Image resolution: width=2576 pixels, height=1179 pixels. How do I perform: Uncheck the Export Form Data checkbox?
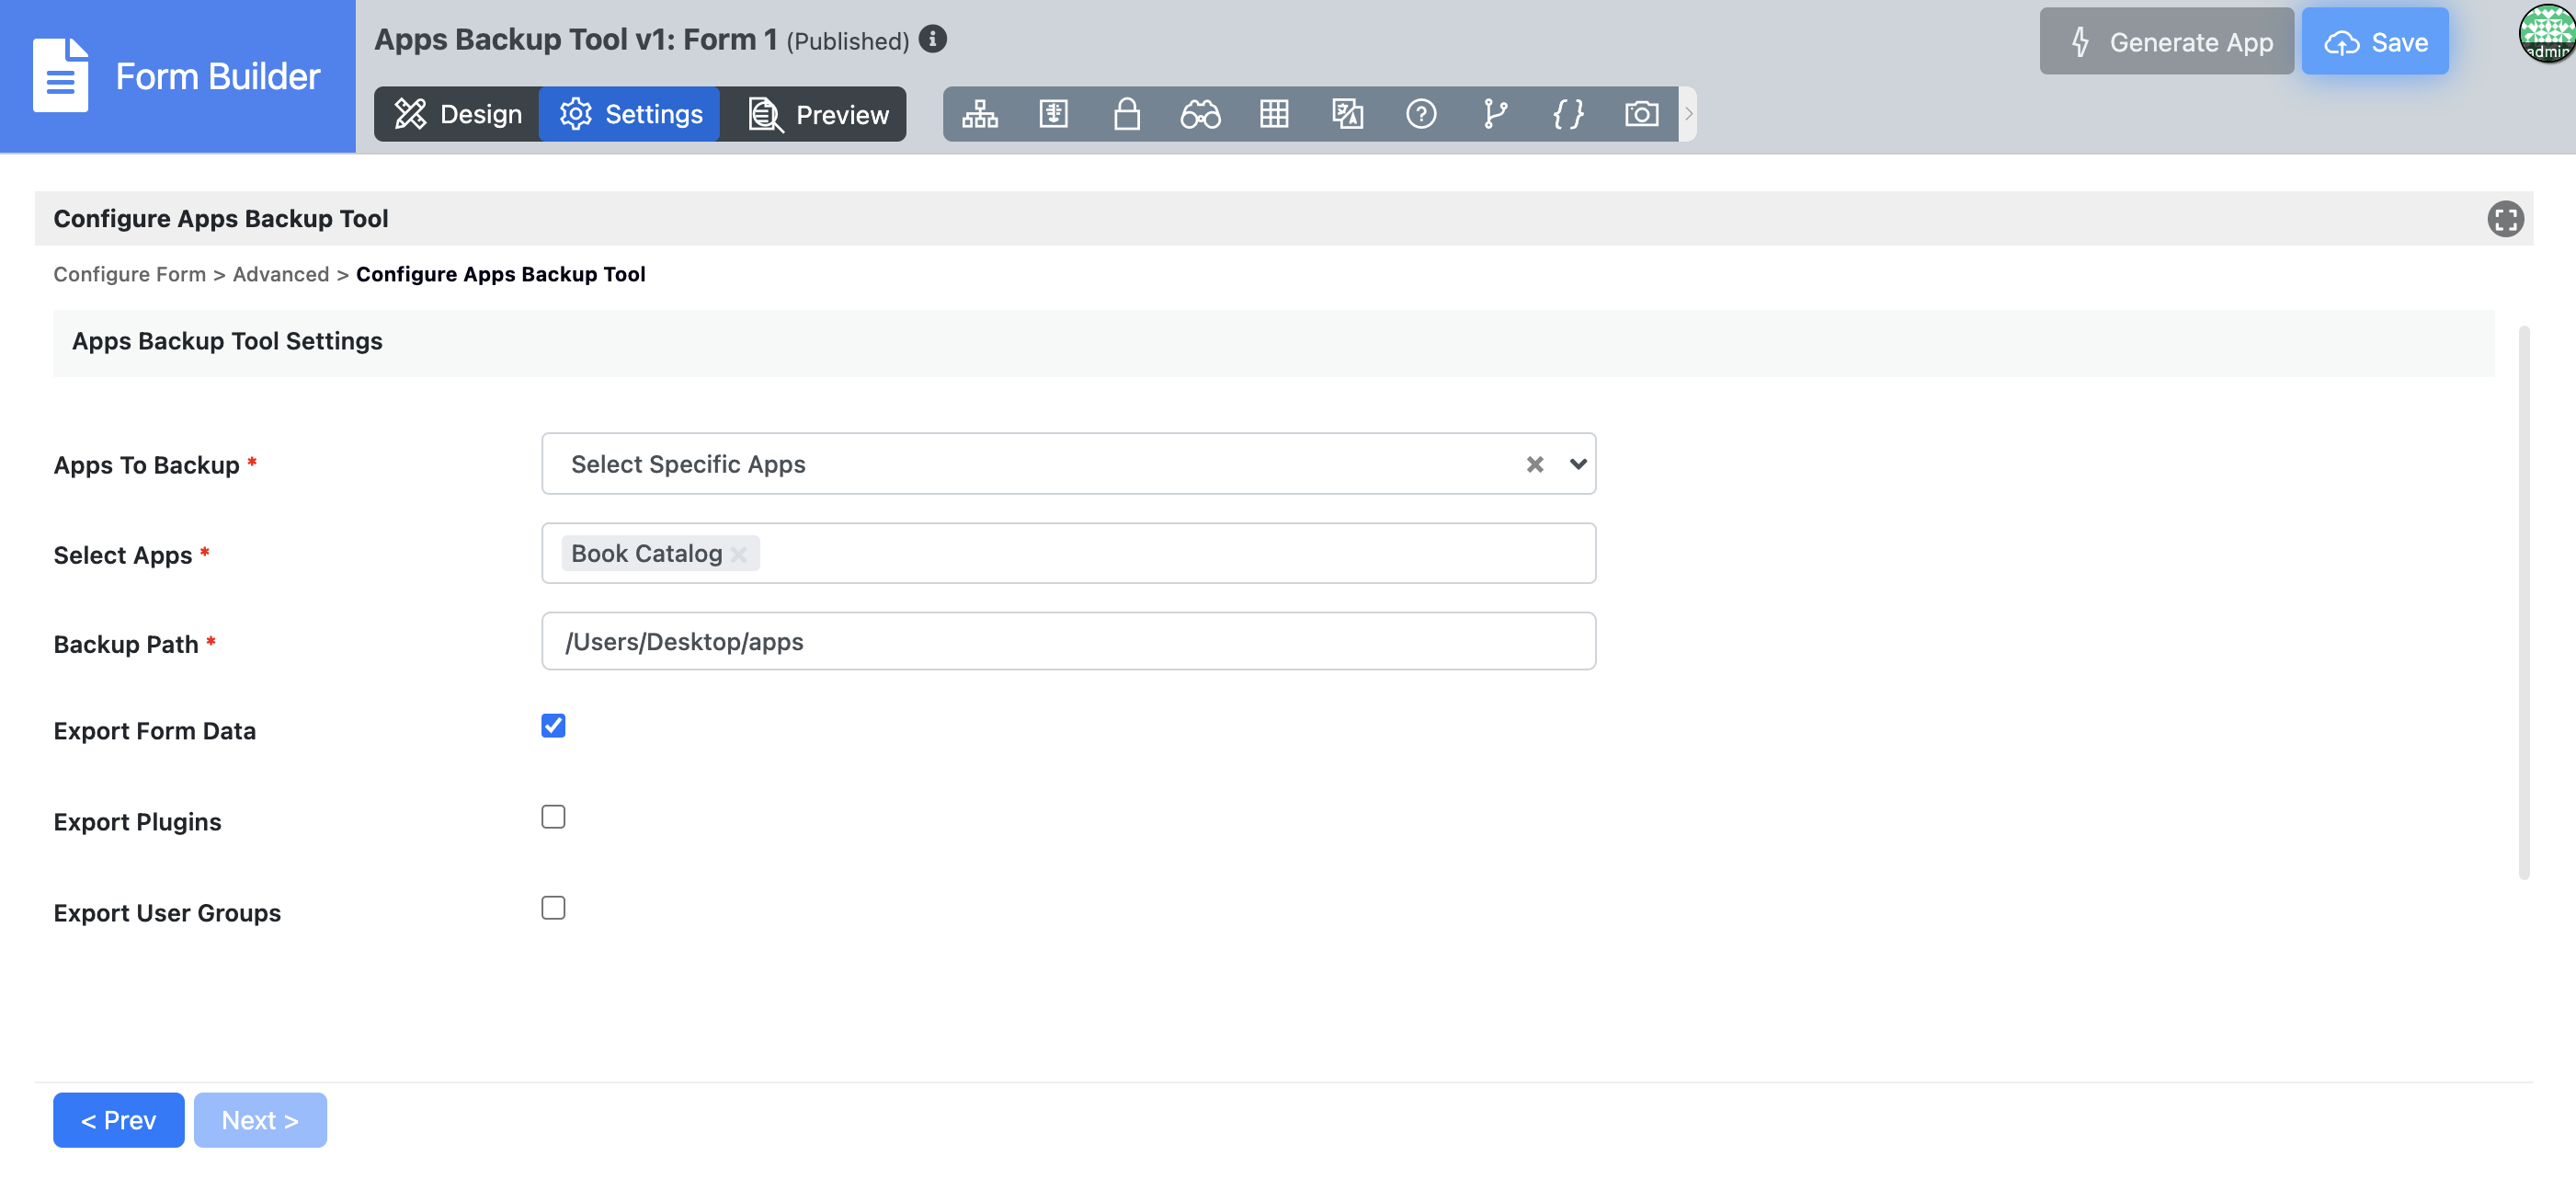[x=553, y=725]
